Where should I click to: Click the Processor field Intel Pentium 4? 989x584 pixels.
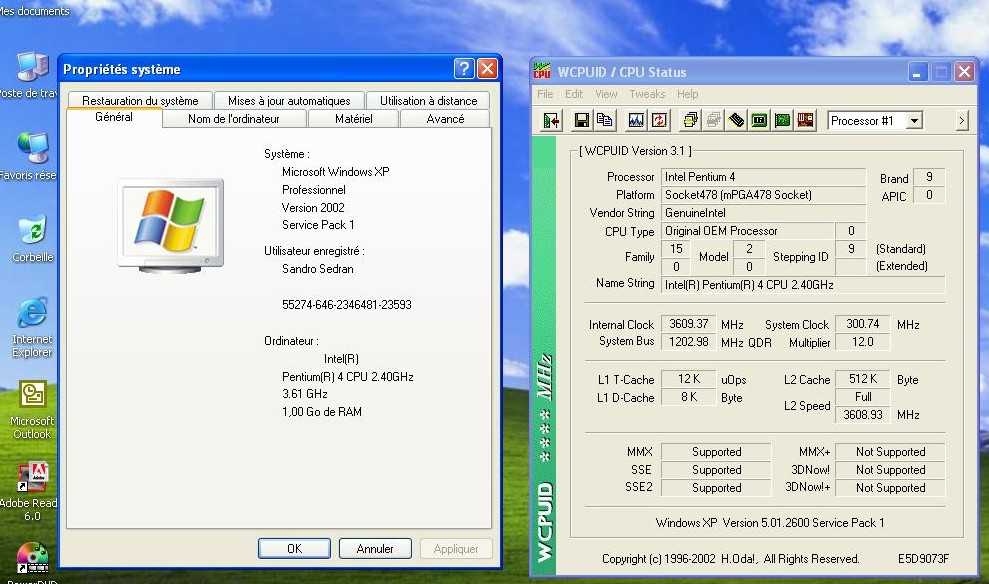tap(763, 177)
